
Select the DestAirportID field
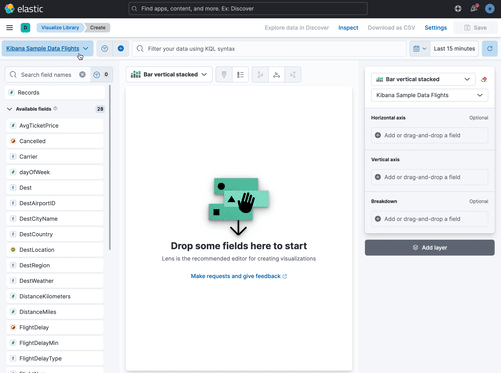pos(55,203)
